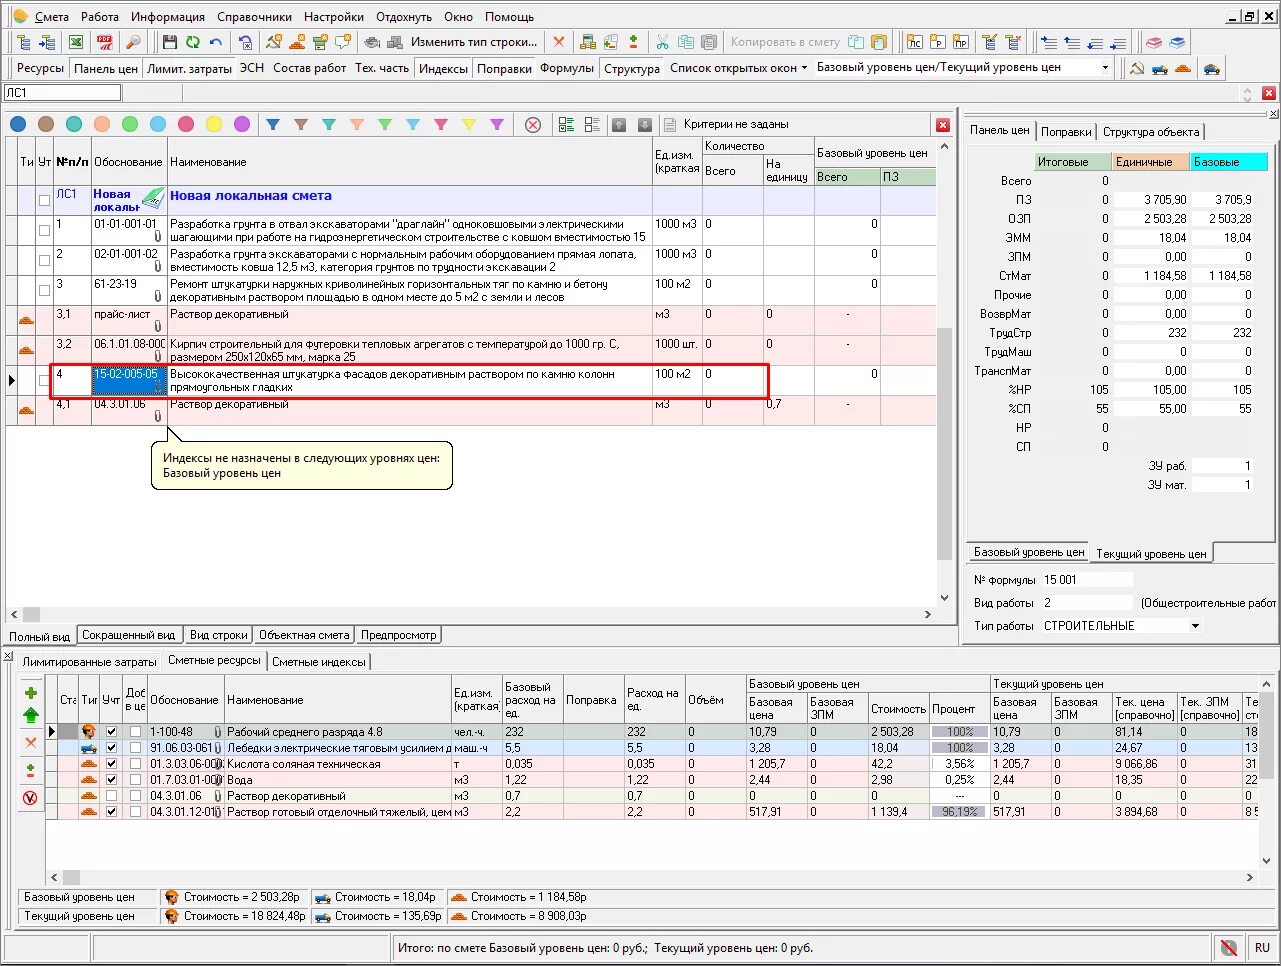Tick checkbox of row 61-23-19
1281x966 pixels.
[x=44, y=290]
